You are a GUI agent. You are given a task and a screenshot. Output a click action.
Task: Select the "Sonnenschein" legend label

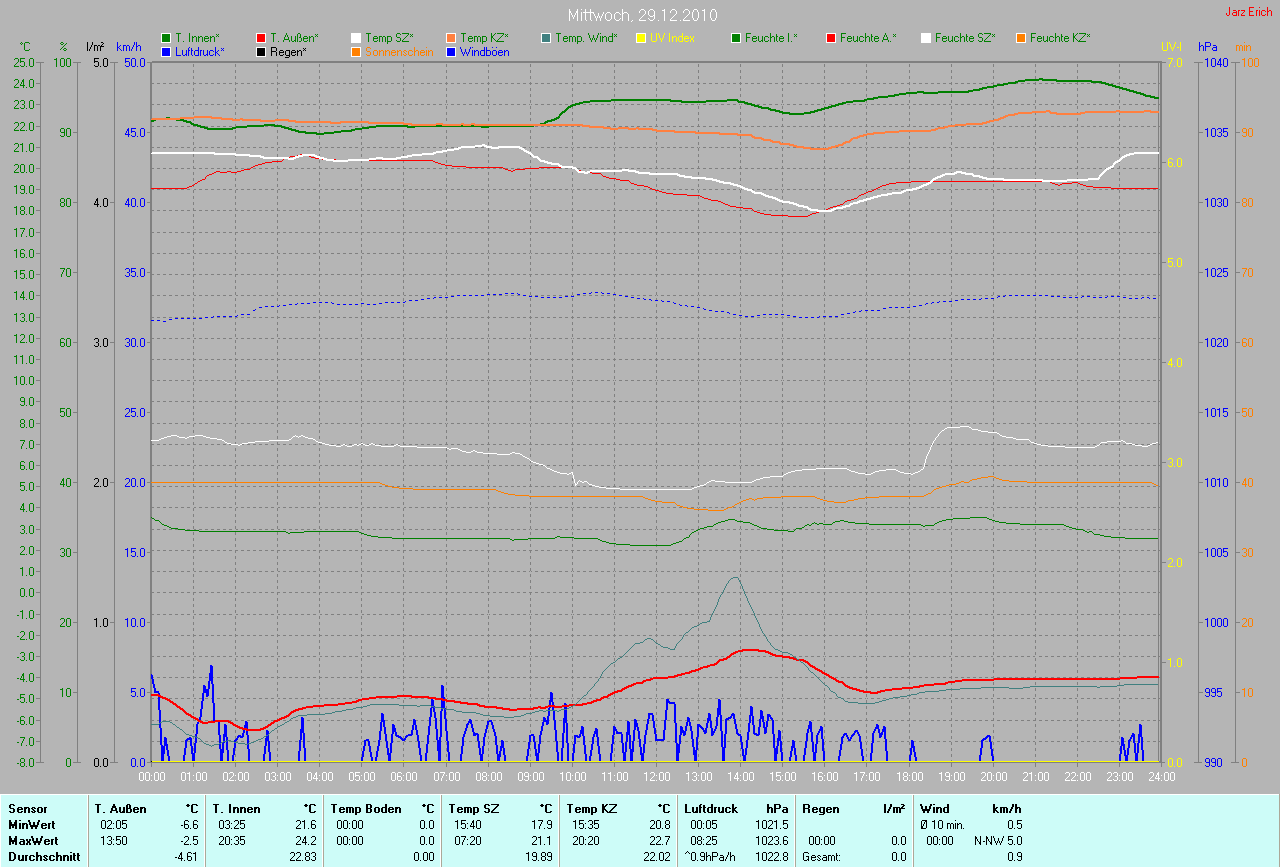click(400, 51)
